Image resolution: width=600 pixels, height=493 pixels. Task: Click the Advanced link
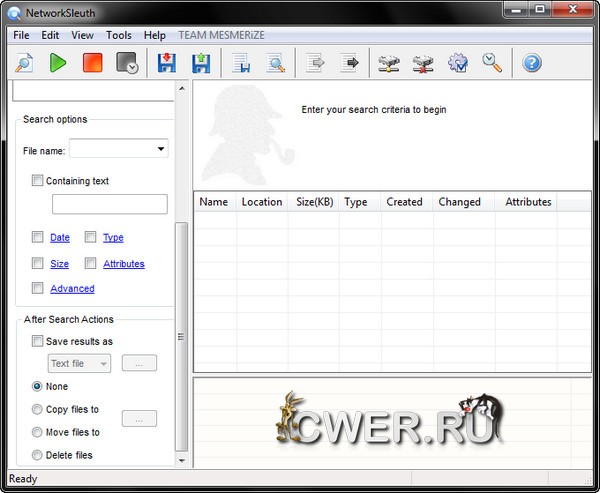coord(72,289)
